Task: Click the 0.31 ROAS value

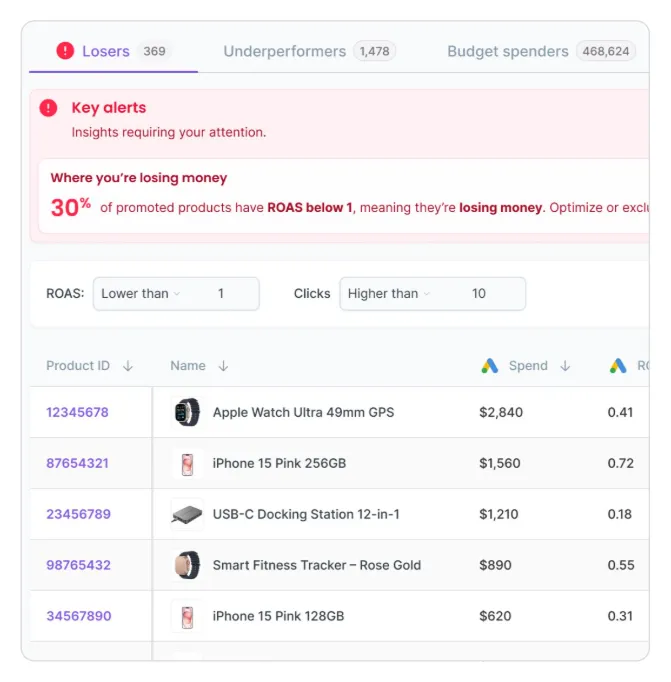Action: pos(620,616)
